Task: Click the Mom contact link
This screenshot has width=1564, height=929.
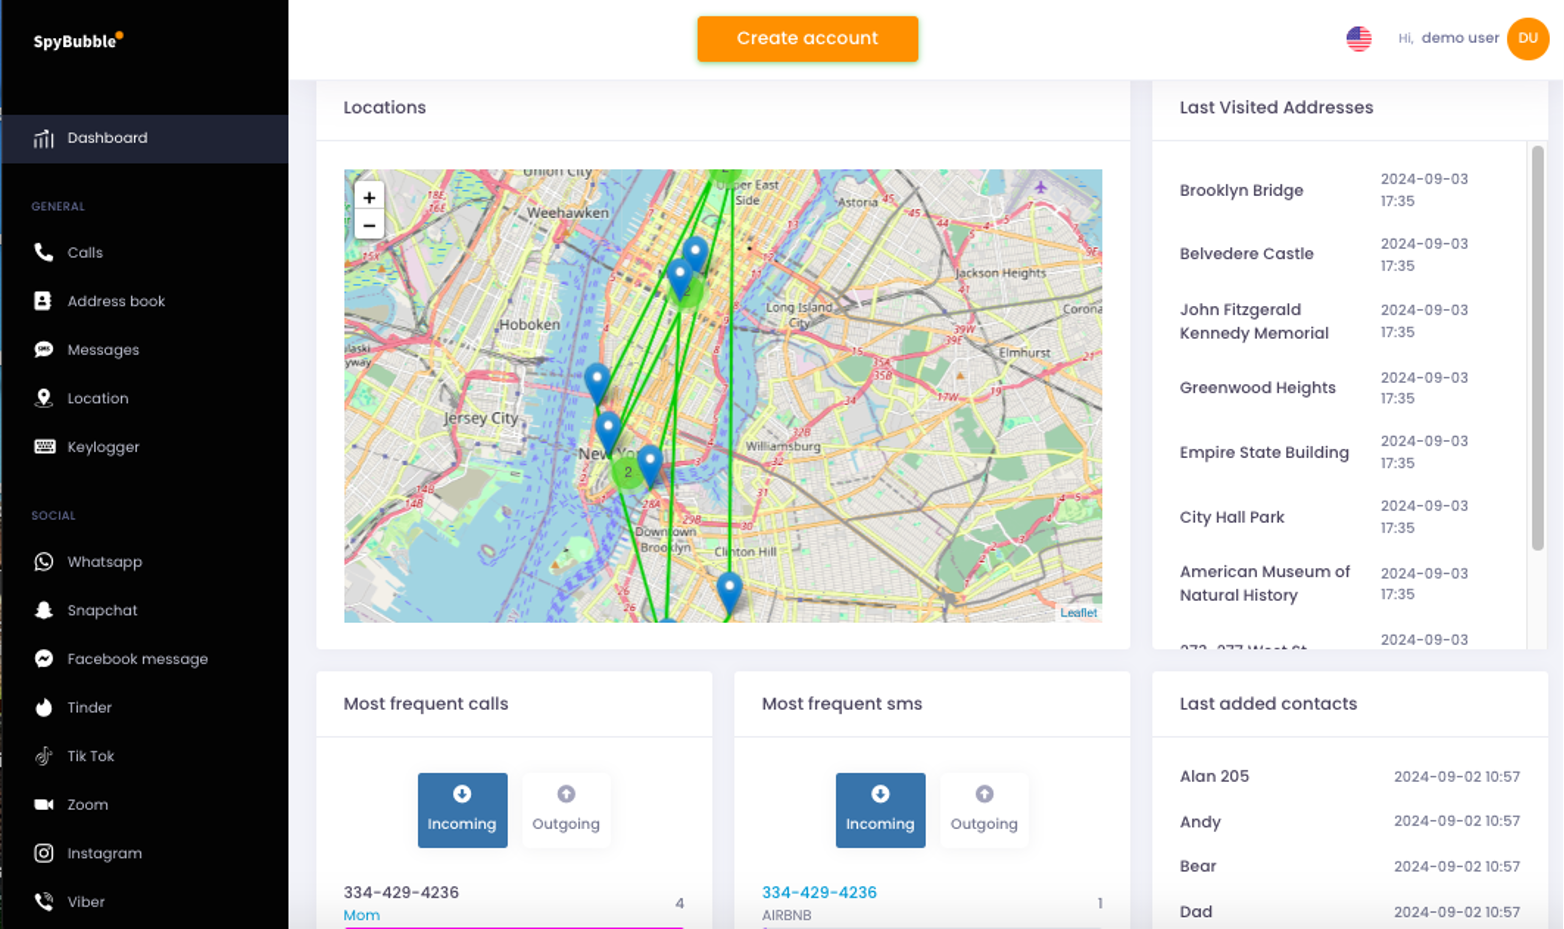Action: 361,915
